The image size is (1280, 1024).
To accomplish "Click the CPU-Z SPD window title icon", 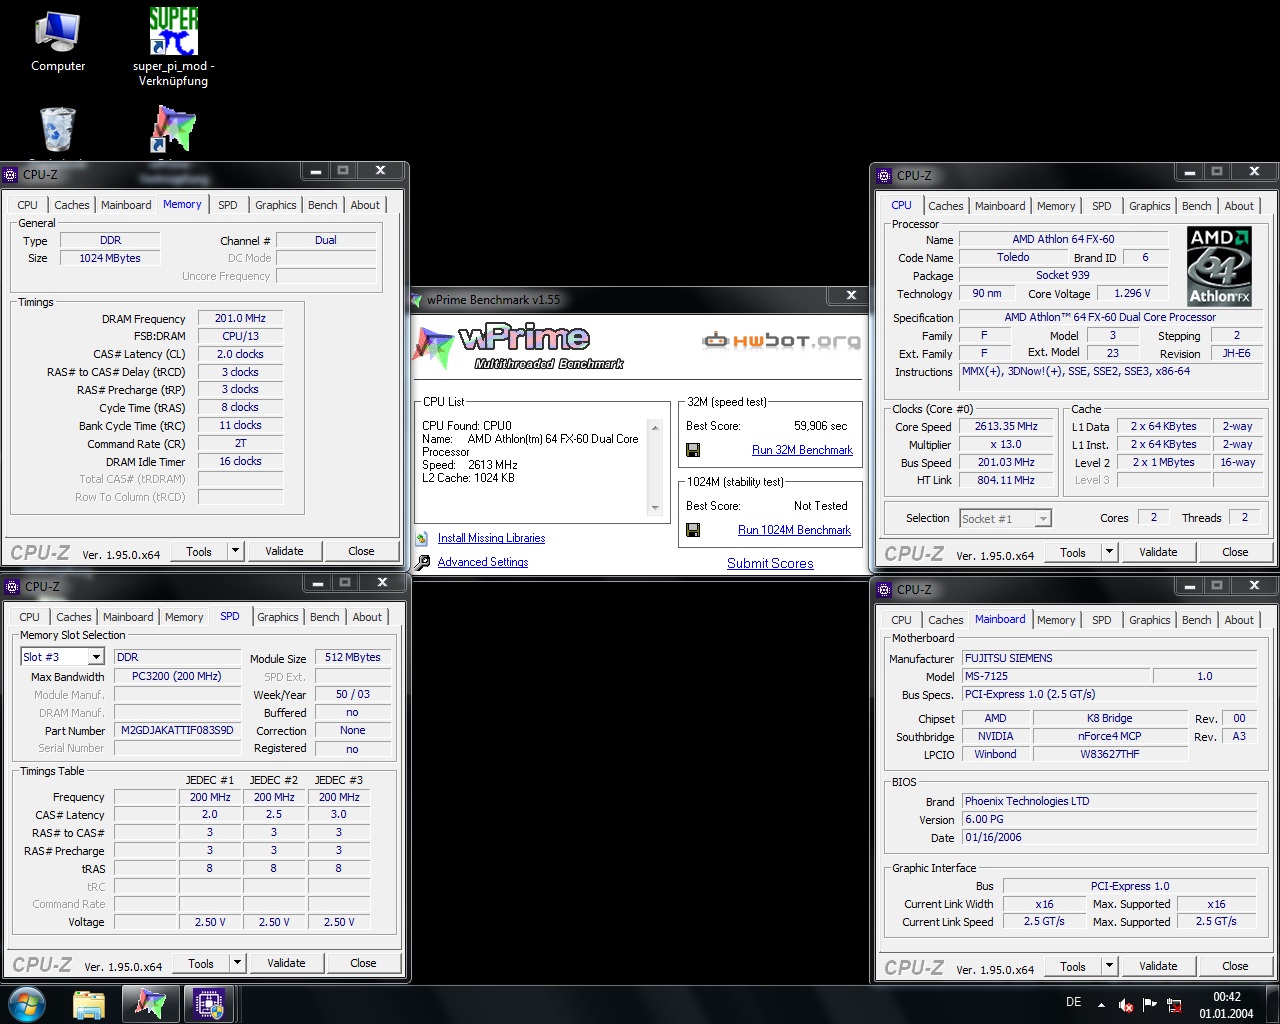I will tap(12, 586).
